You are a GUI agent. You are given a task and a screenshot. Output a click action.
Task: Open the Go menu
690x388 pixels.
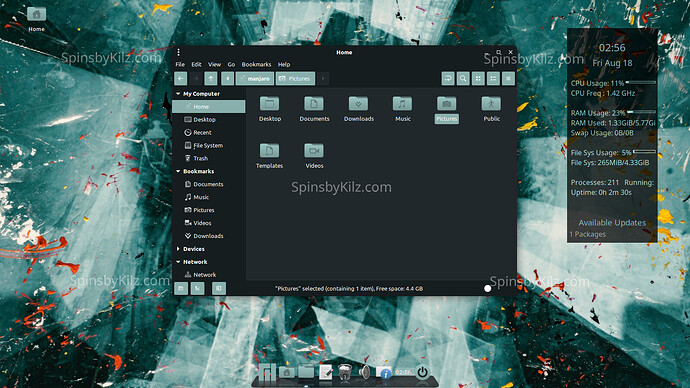tap(231, 64)
